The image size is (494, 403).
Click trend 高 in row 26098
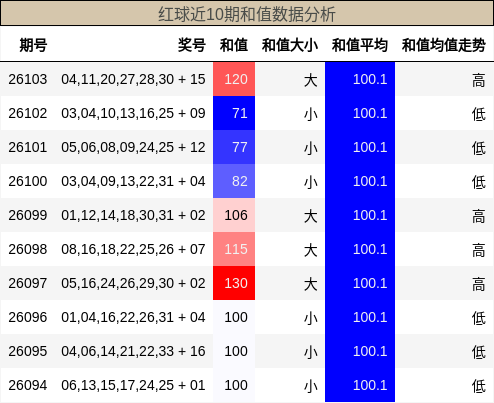tap(479, 250)
